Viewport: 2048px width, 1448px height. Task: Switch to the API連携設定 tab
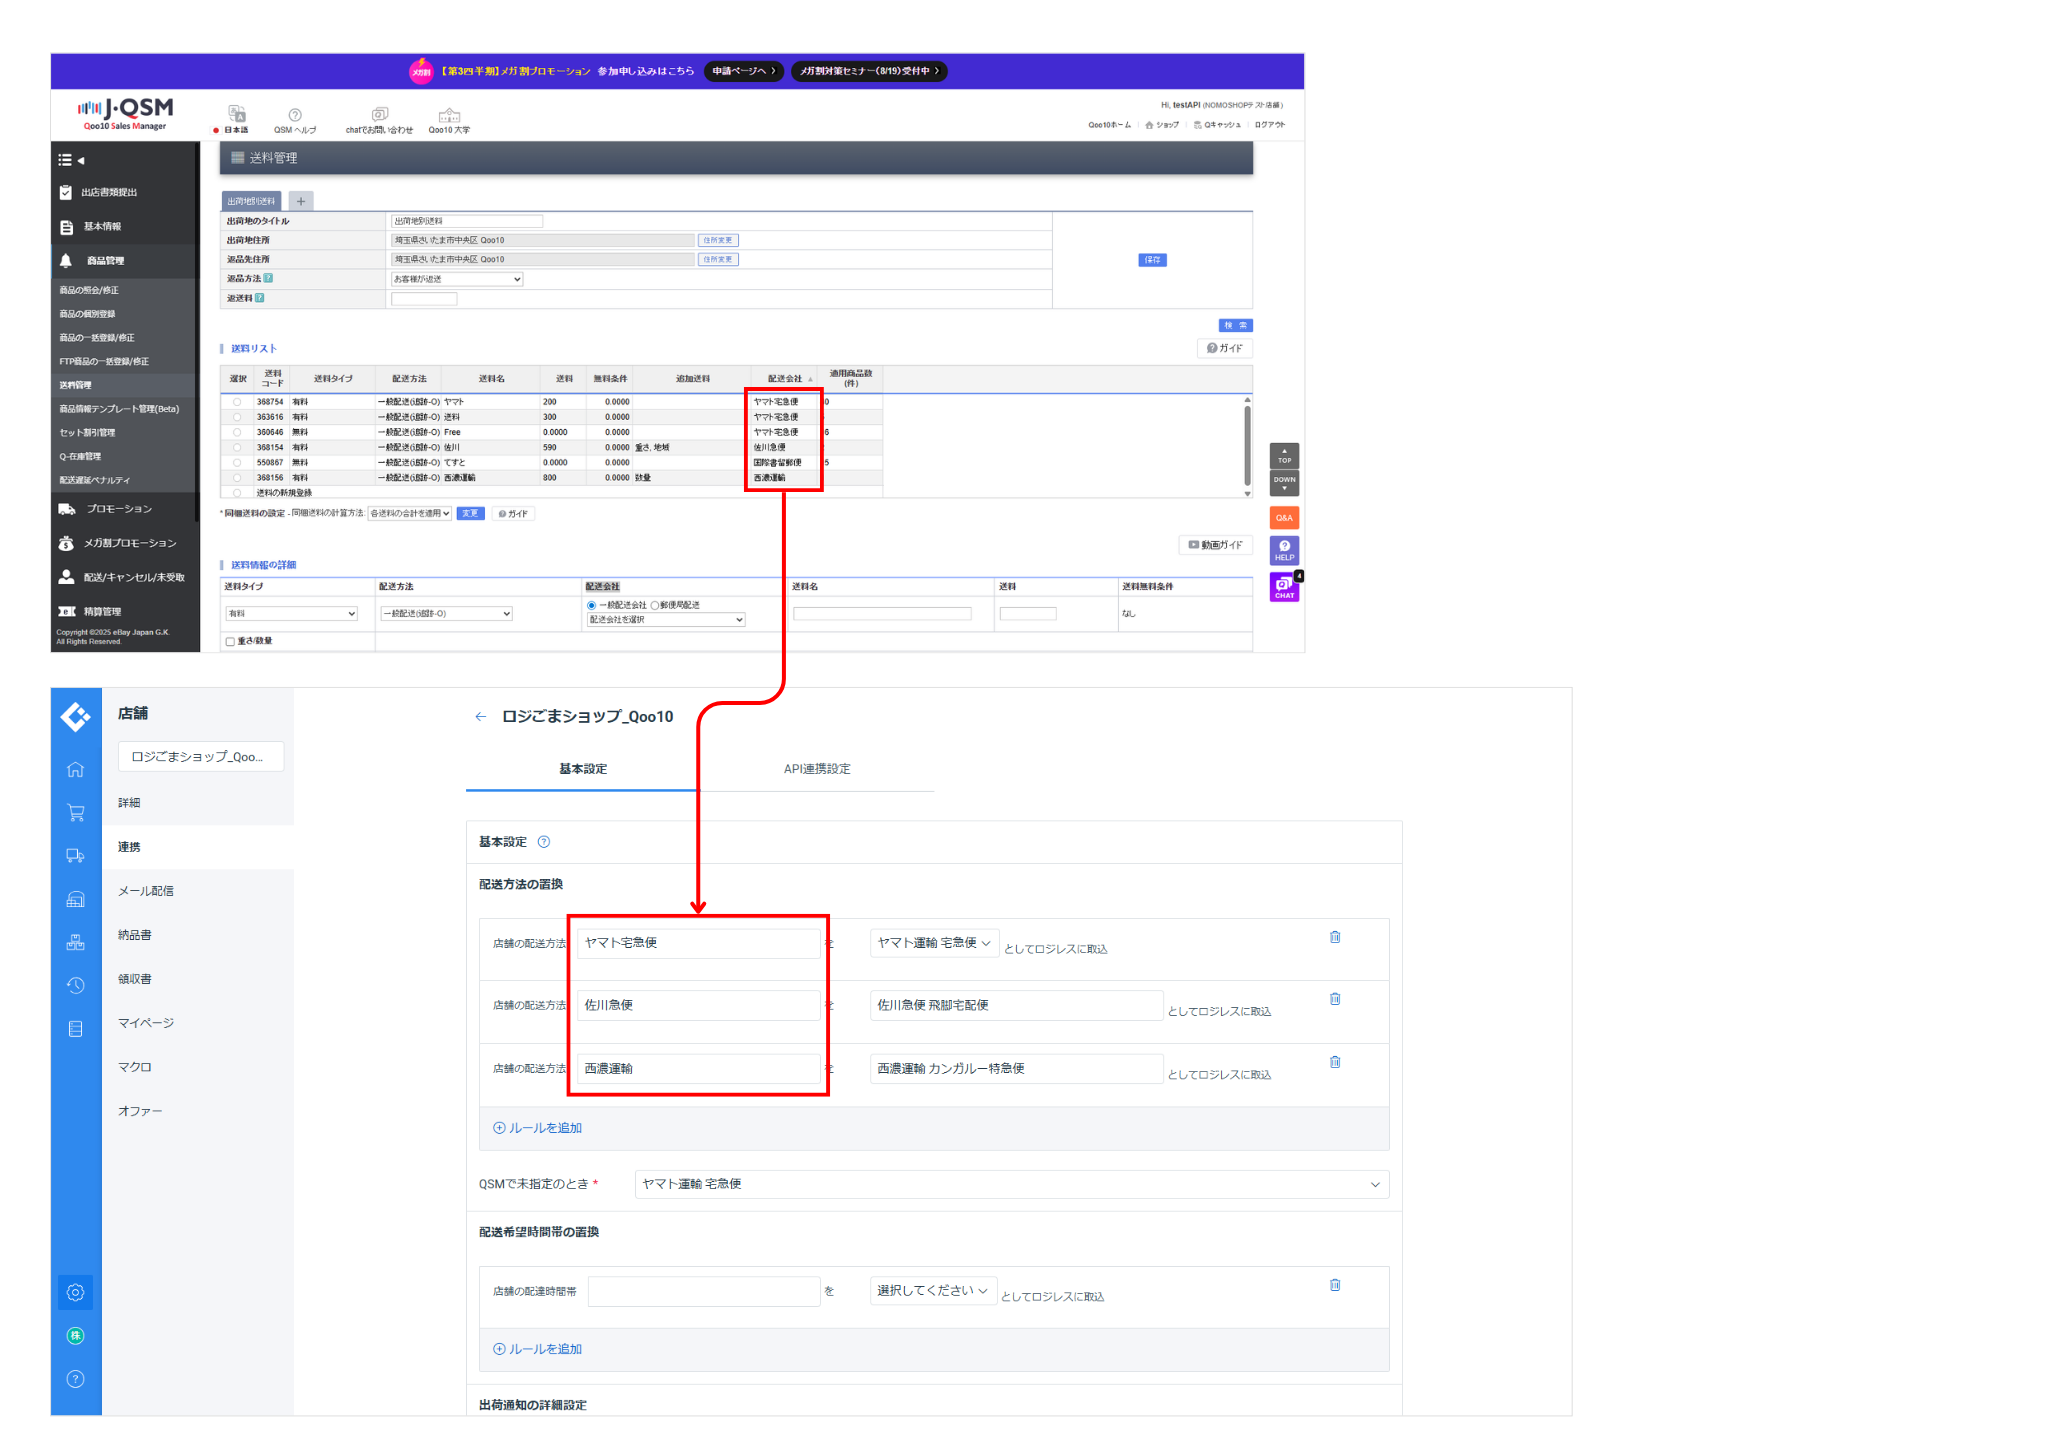[817, 769]
